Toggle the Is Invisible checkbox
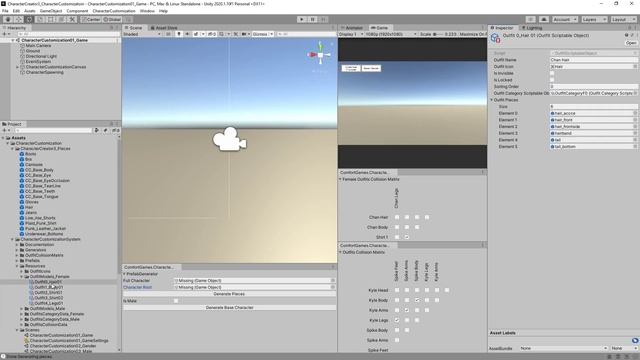The height and width of the screenshot is (360, 640). tap(552, 73)
